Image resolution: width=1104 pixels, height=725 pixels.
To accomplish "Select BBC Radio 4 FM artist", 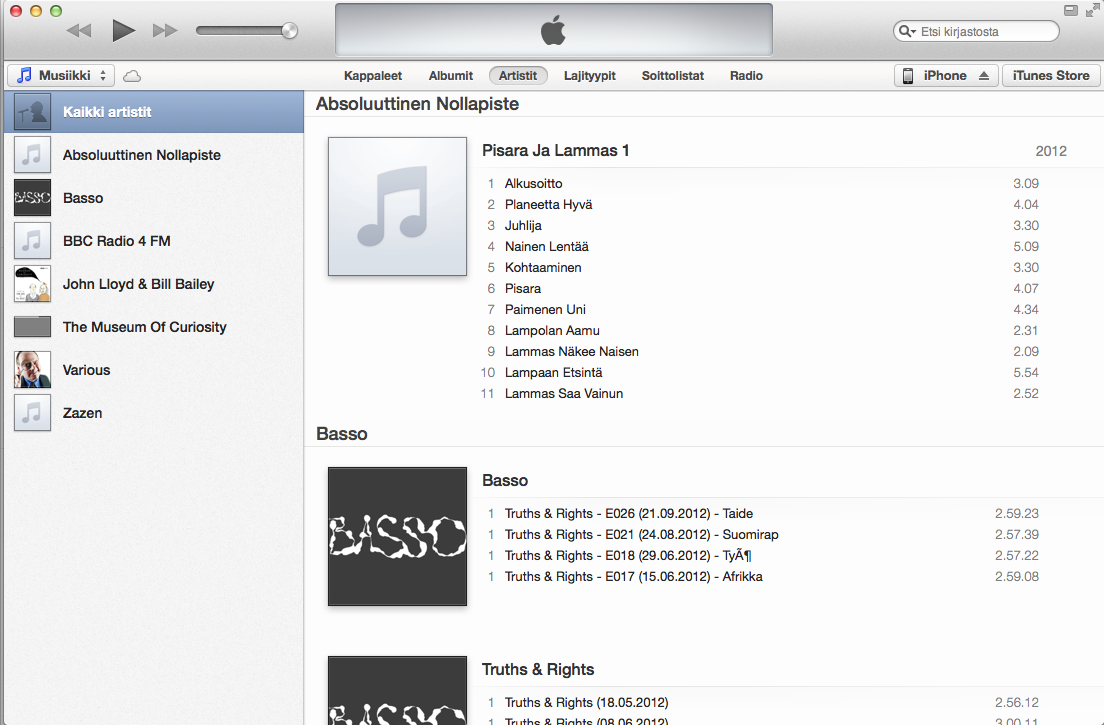I will (154, 241).
